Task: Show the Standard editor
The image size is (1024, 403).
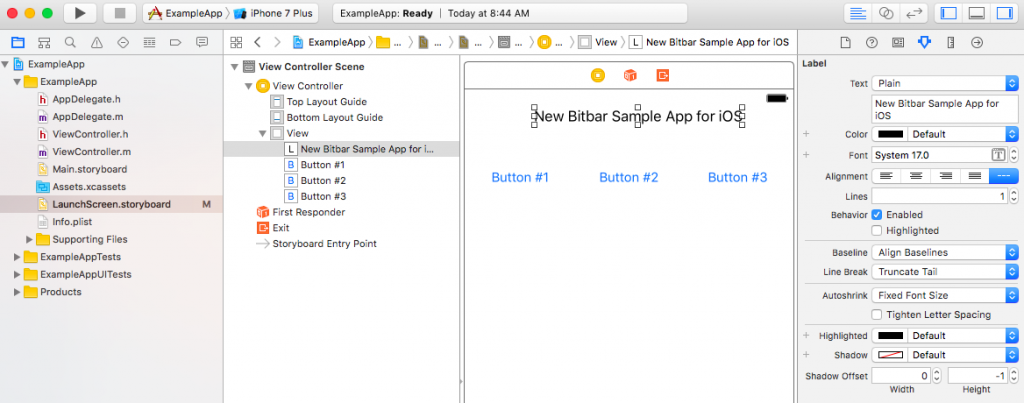Action: click(x=859, y=13)
